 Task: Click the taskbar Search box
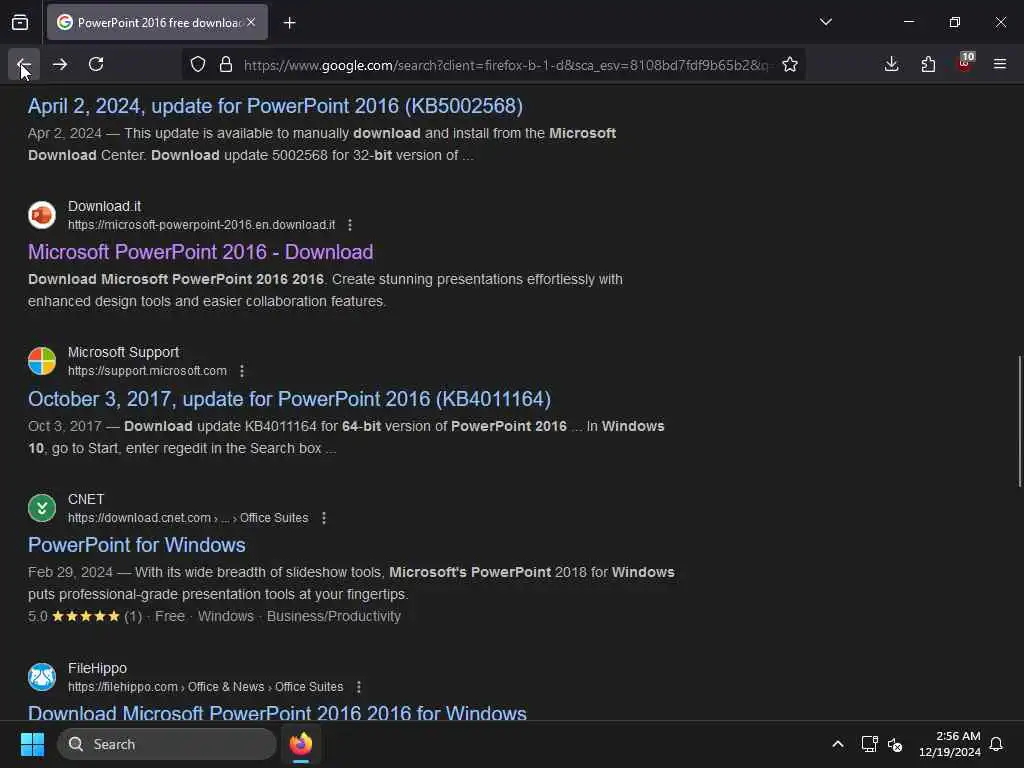pos(167,744)
